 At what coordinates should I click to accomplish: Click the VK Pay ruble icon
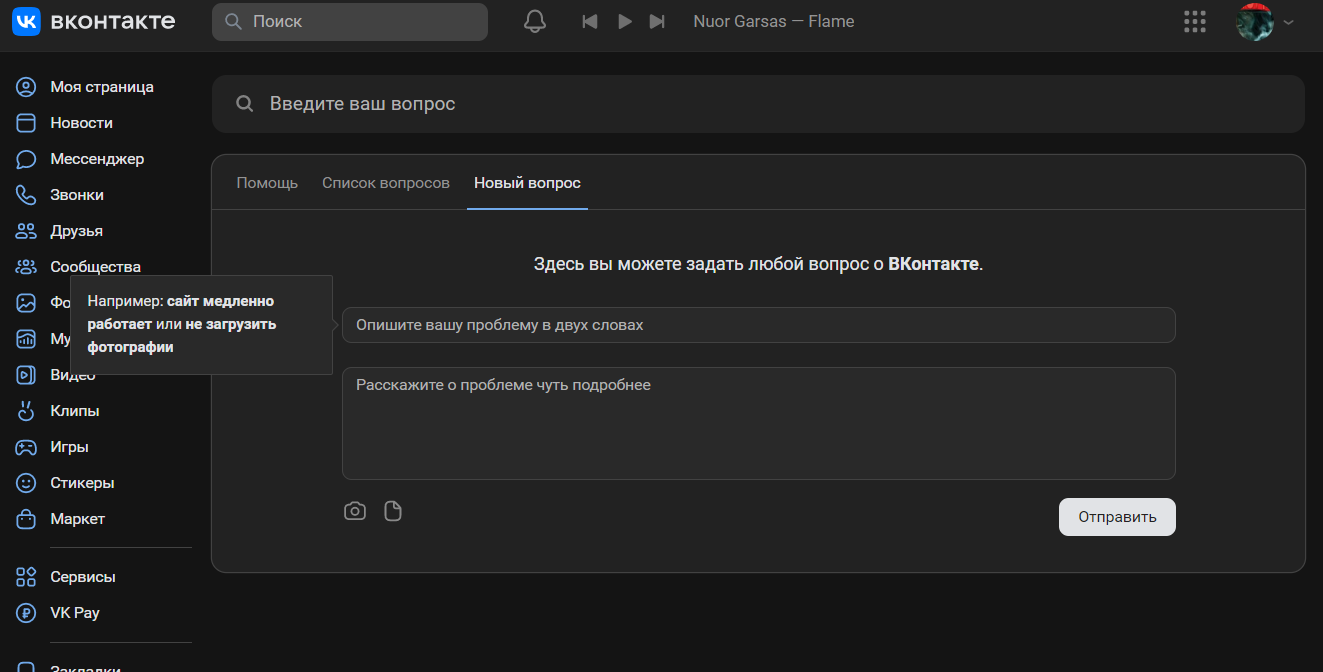coord(26,613)
